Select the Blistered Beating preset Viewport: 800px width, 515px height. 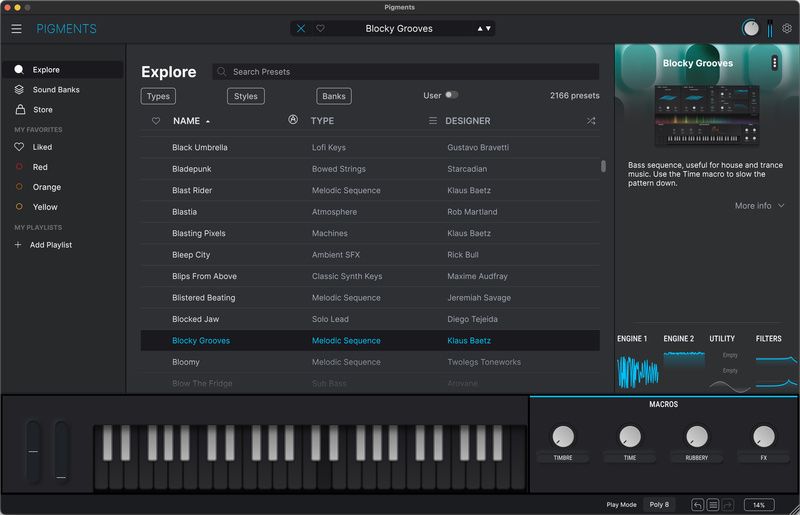(370, 298)
